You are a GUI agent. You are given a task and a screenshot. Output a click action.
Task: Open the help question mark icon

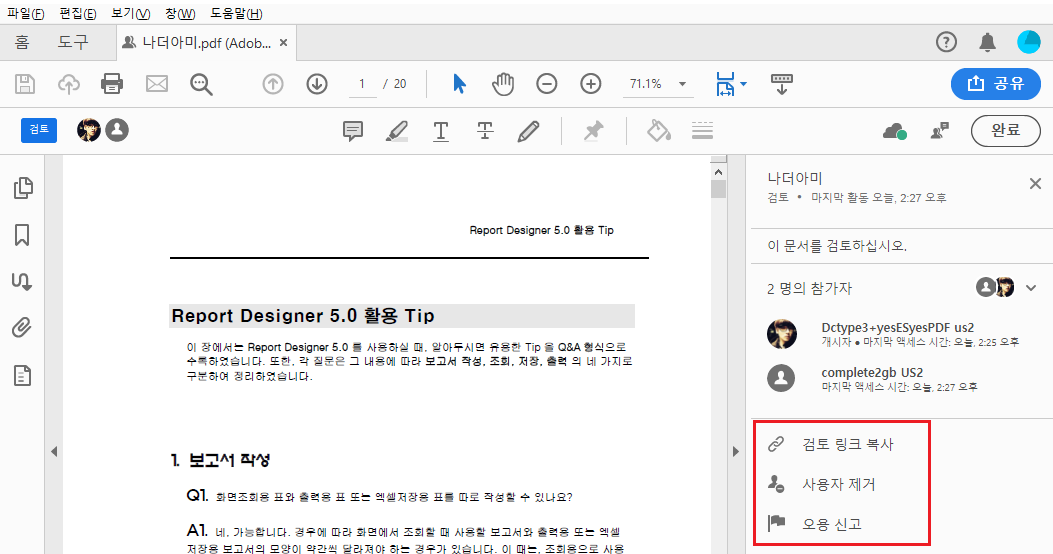click(x=946, y=42)
